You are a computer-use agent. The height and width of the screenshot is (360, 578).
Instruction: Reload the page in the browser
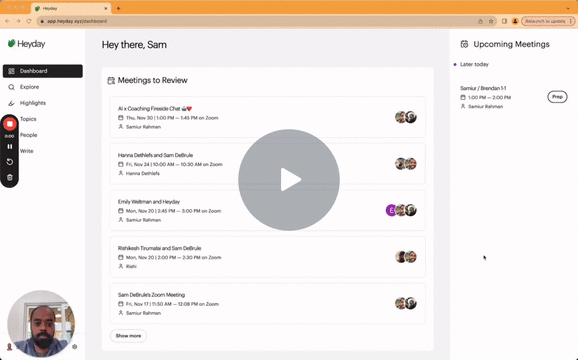click(29, 21)
